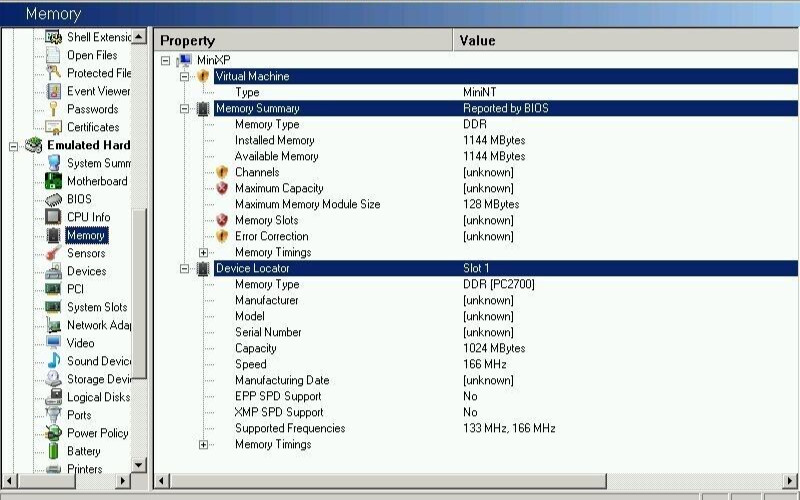Click the '166 MHz' speed value
The image size is (800, 500).
pyautogui.click(x=485, y=364)
